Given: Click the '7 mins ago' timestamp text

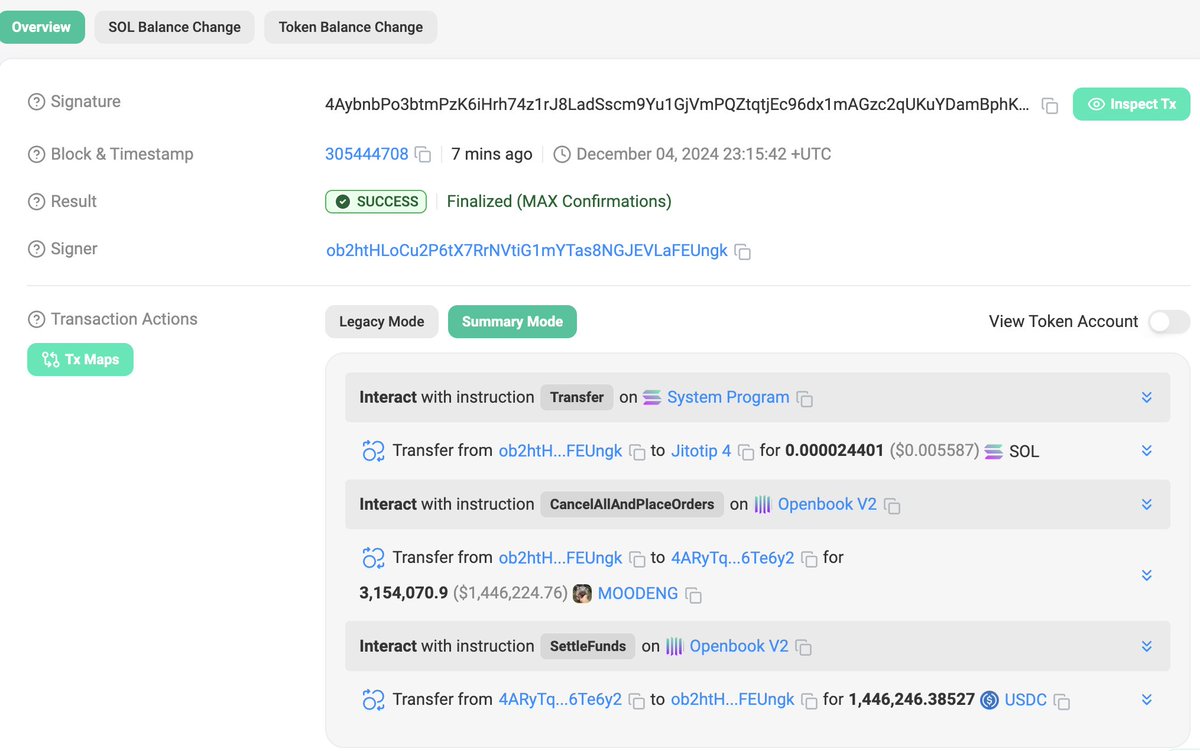Looking at the screenshot, I should (492, 154).
